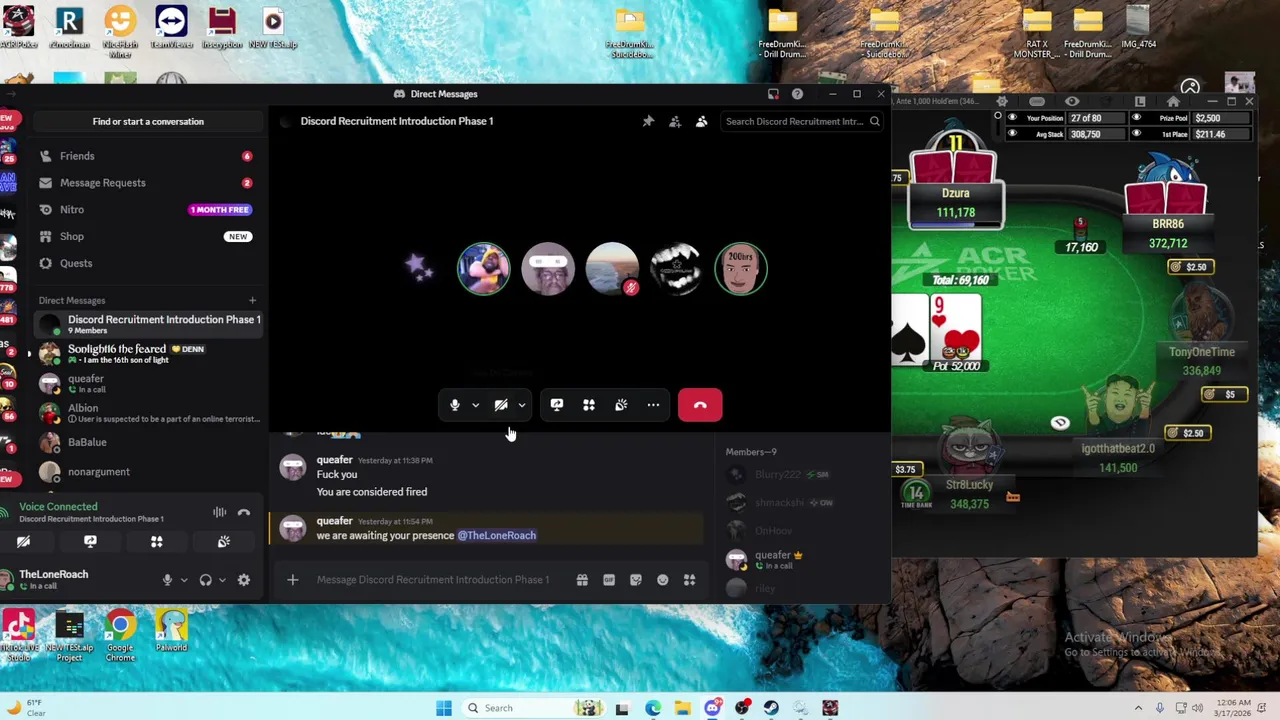
Task: Mute mic beside TheLoneRoach username
Action: [x=168, y=580]
